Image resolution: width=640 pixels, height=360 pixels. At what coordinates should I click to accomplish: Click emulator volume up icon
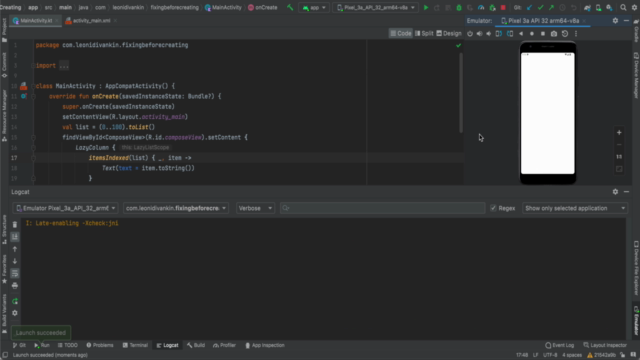coord(479,34)
